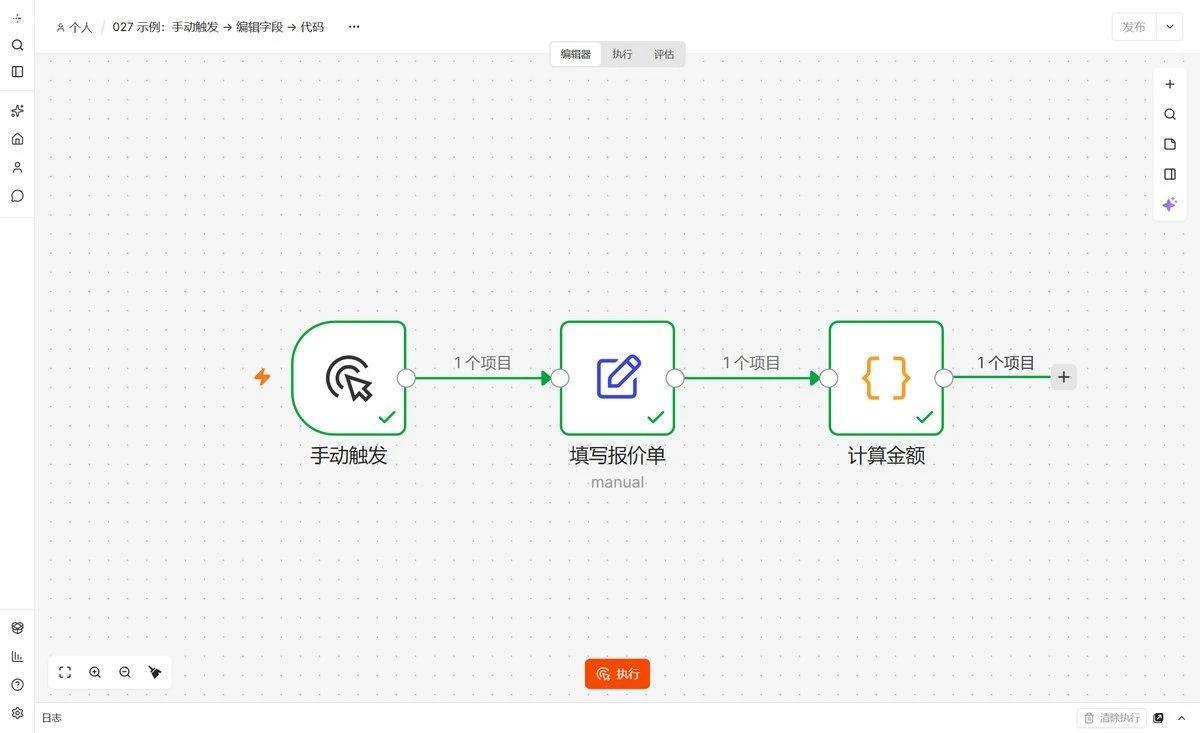Open the 日志 logs panel label

51,718
